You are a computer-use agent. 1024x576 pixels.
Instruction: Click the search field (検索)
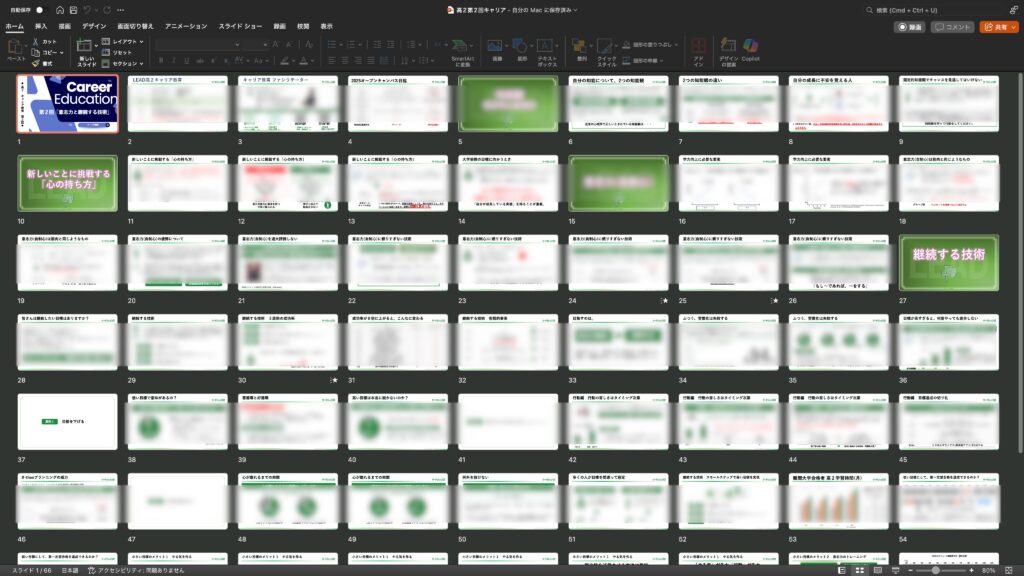coord(933,10)
